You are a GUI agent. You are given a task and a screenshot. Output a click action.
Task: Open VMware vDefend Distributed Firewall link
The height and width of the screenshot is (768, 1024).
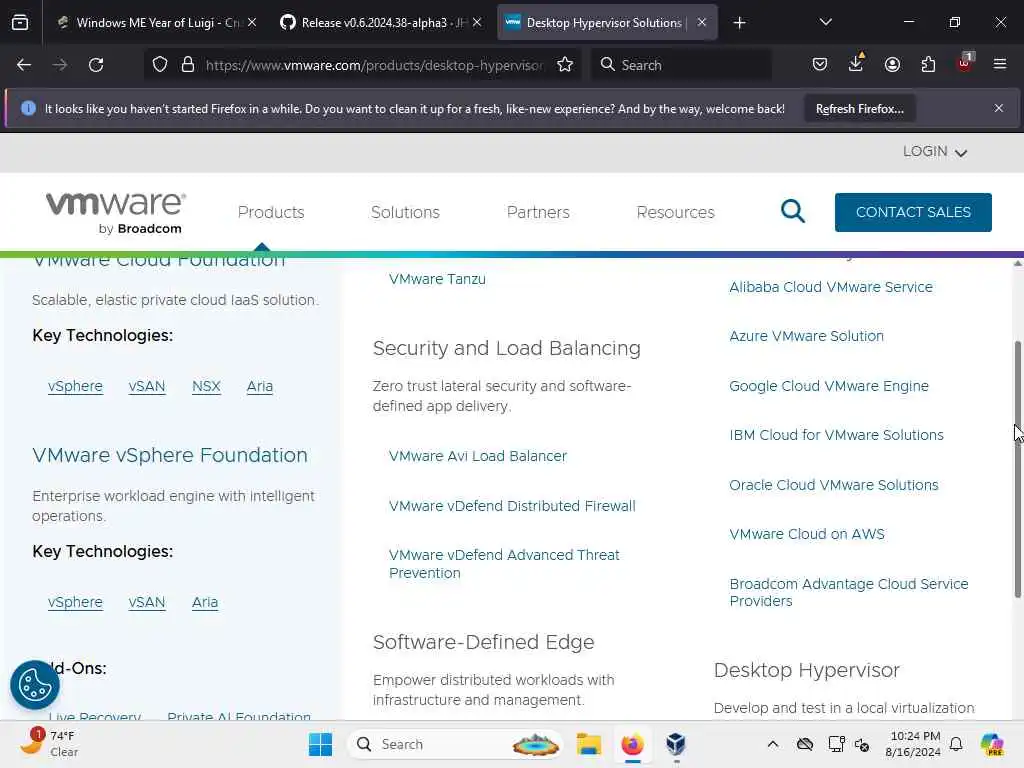click(512, 506)
